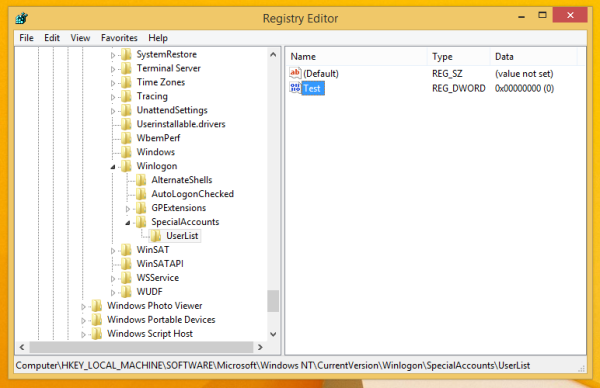Click the AlternateShells folder icon

click(141, 180)
